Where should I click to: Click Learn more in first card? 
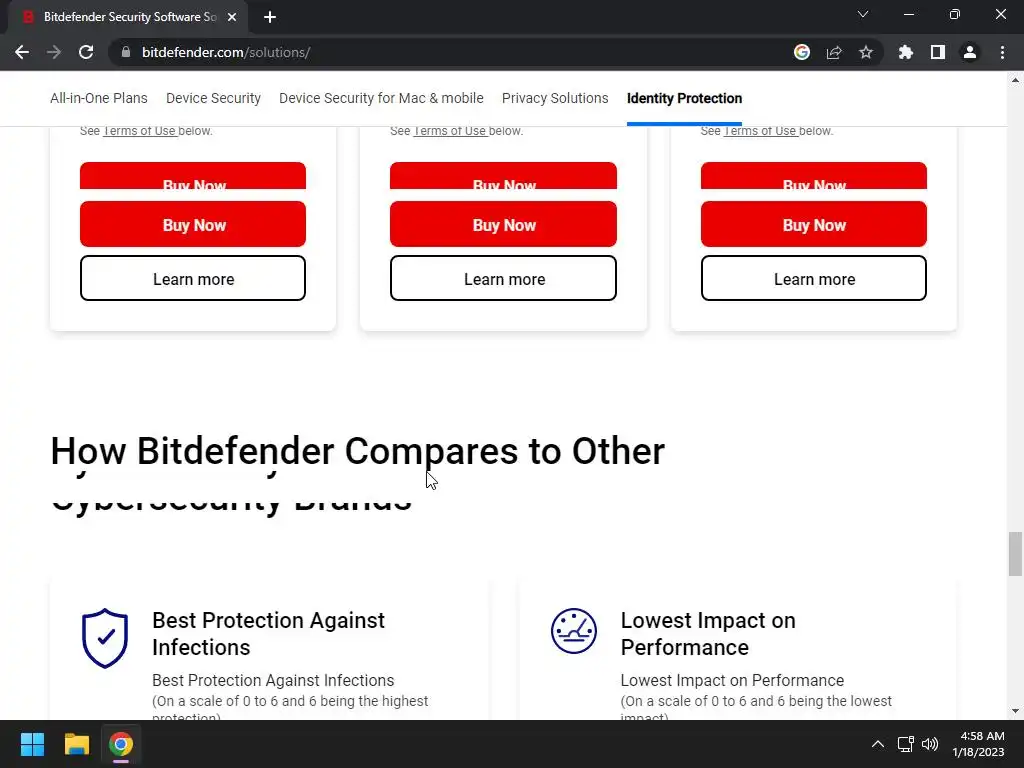(x=193, y=279)
